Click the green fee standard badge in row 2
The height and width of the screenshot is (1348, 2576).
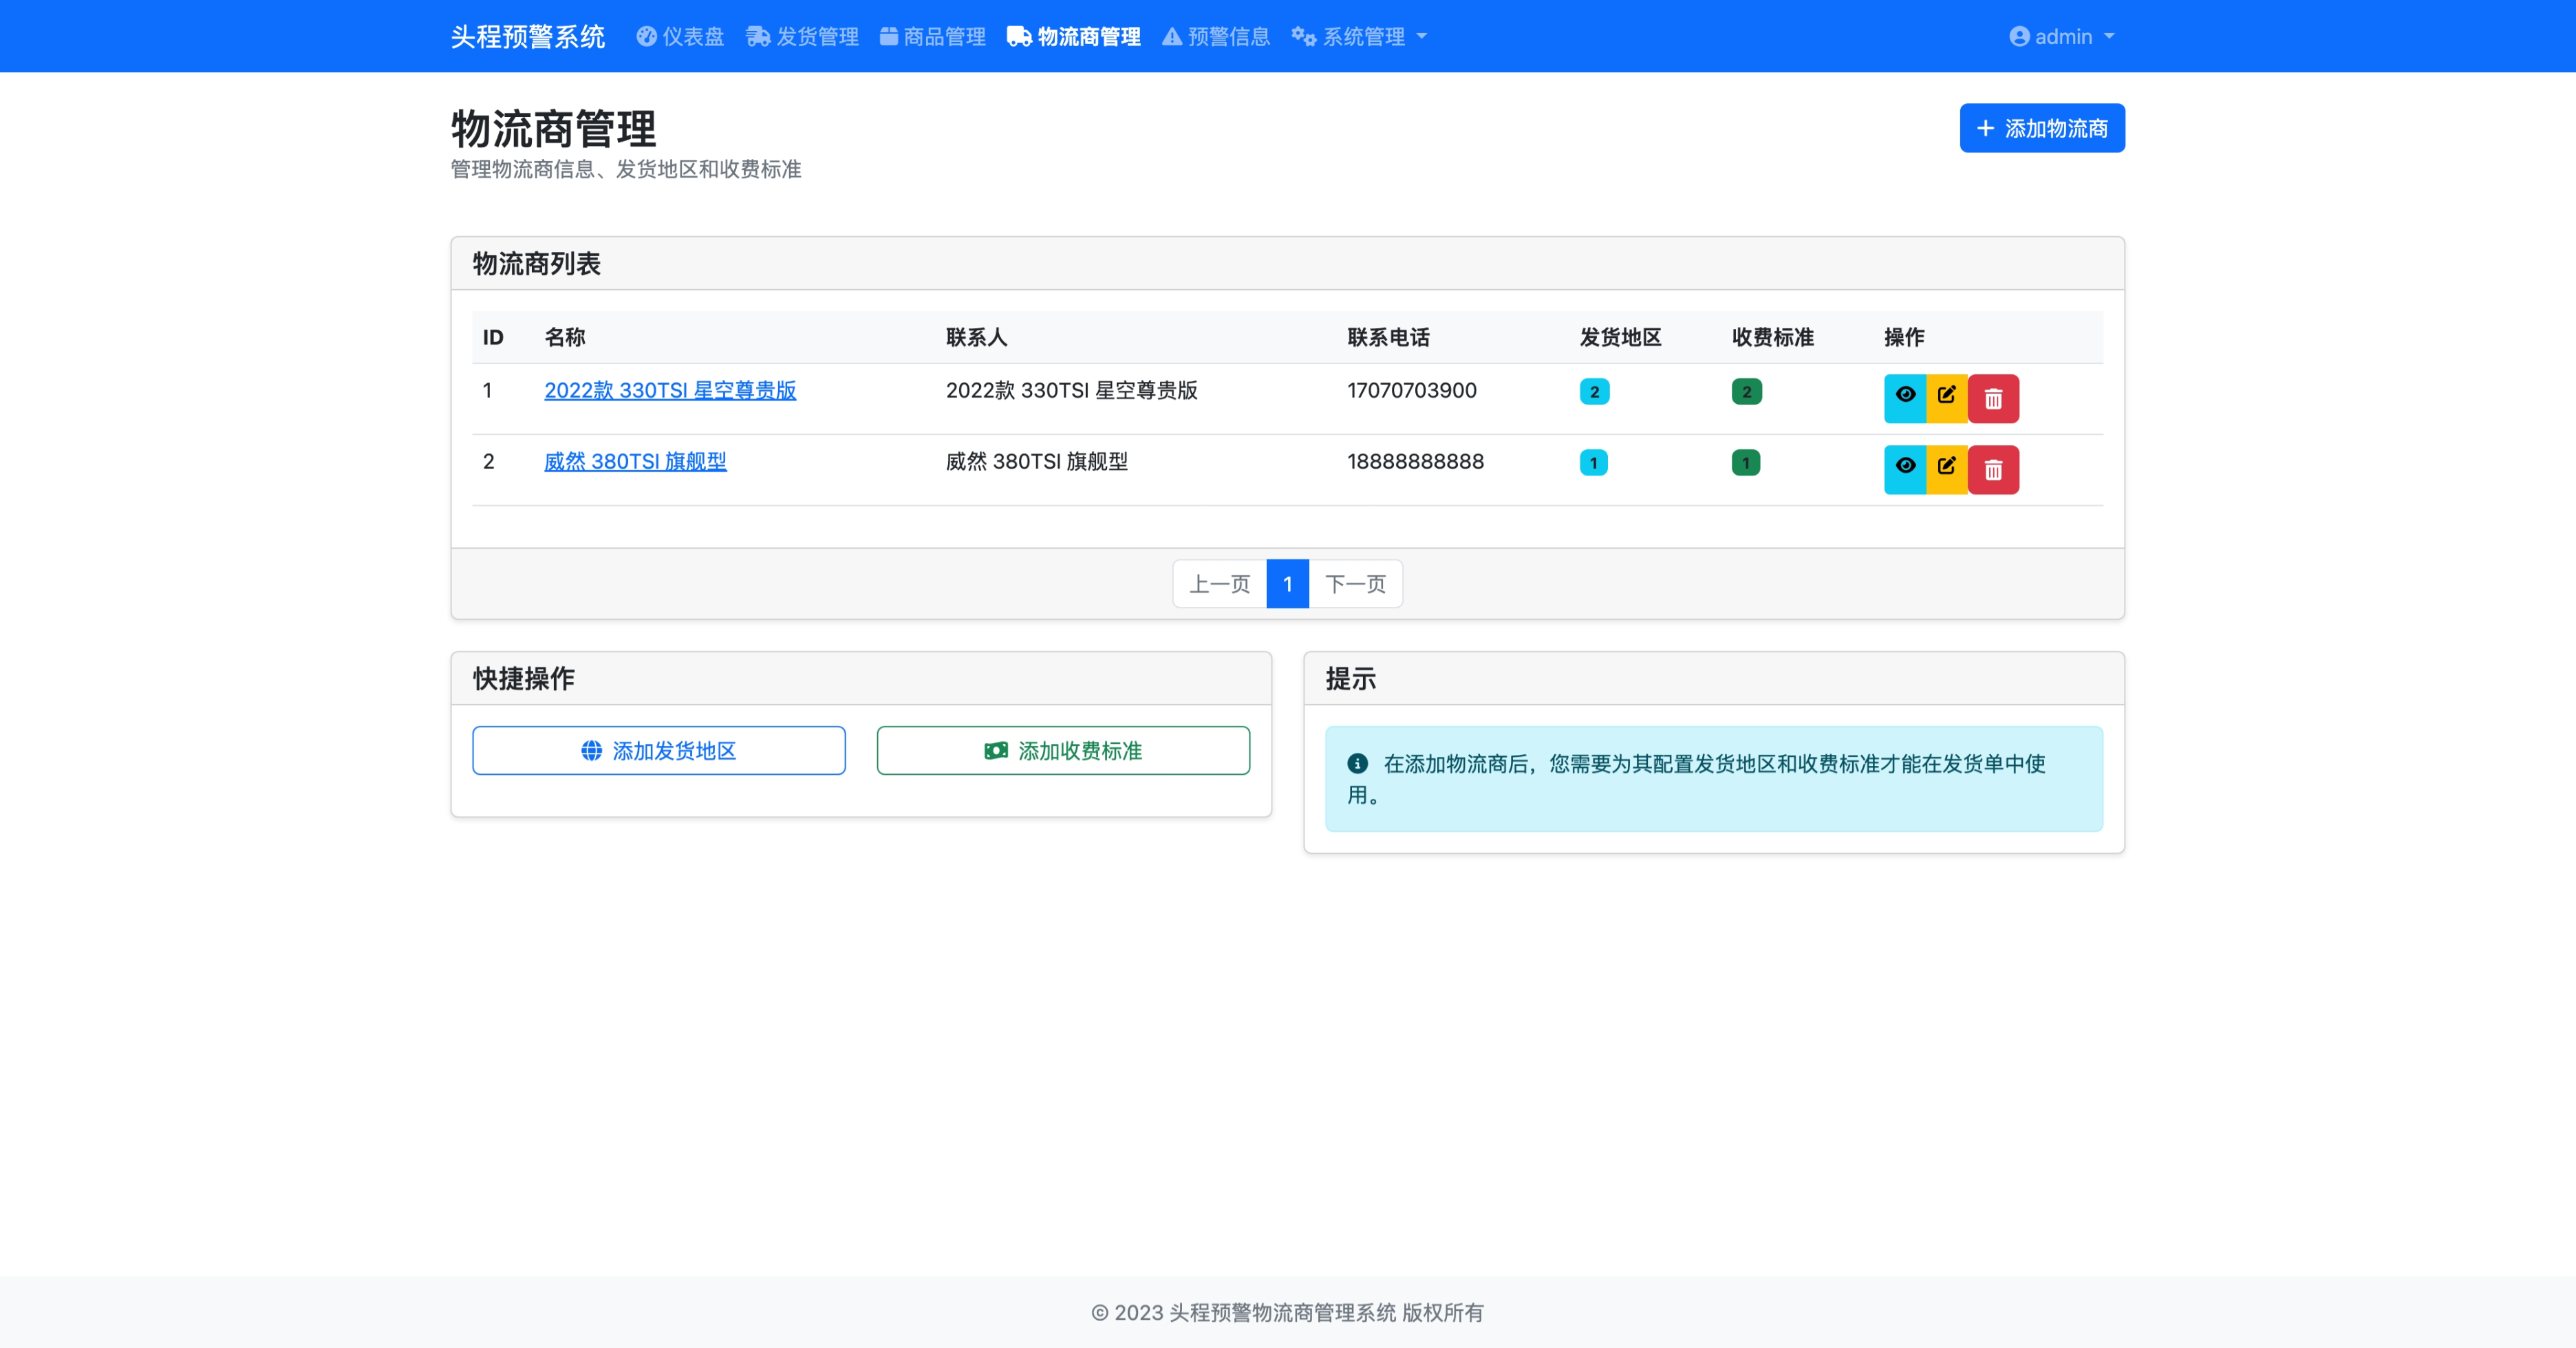click(1745, 463)
